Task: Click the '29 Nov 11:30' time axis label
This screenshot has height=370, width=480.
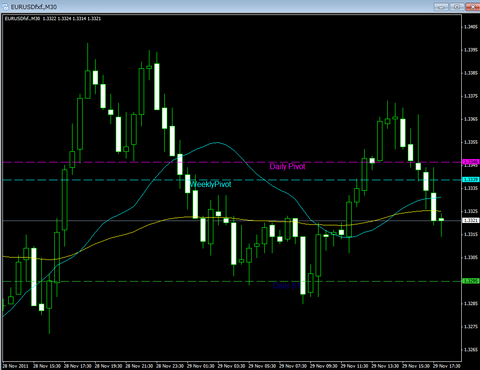Action: [x=355, y=366]
